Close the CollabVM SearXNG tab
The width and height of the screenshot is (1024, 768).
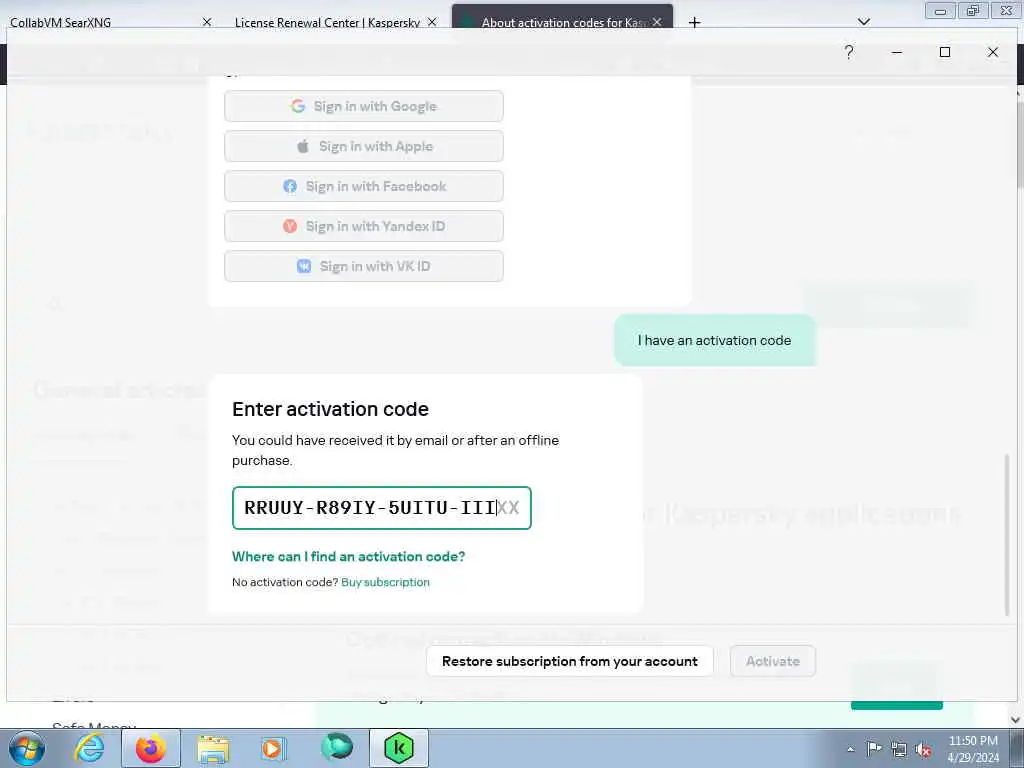pos(207,22)
